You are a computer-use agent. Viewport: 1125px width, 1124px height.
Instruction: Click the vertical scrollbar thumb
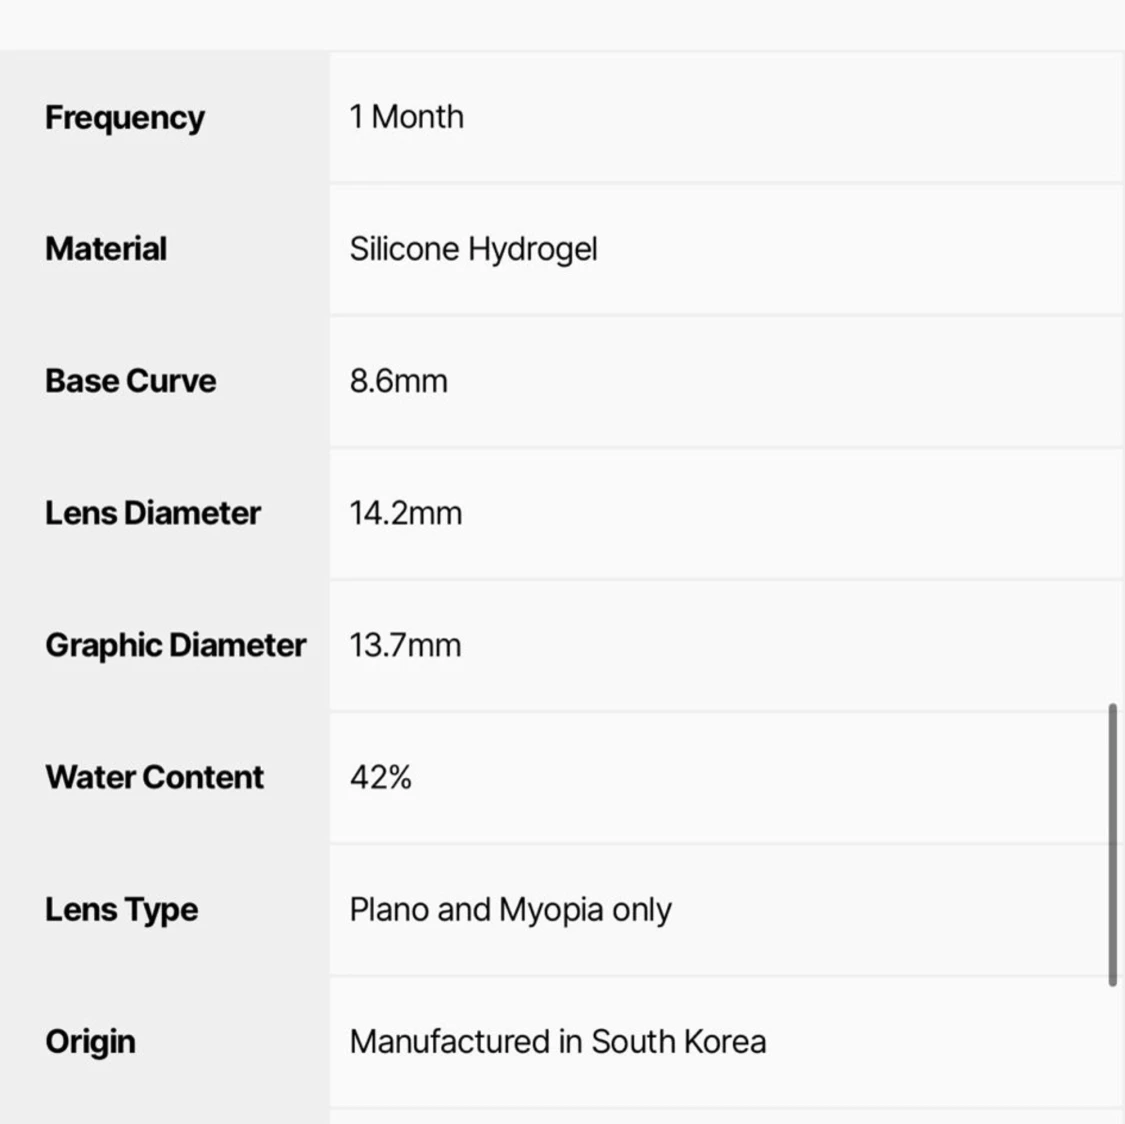[x=1113, y=845]
